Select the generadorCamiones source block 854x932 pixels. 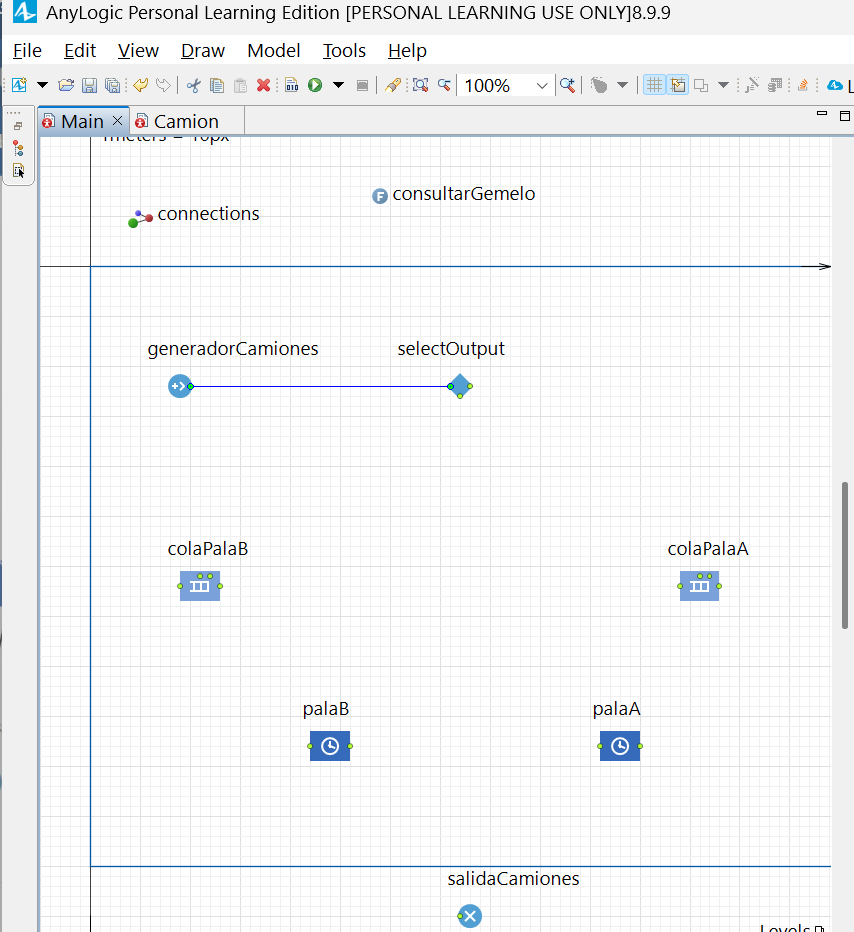click(x=180, y=386)
